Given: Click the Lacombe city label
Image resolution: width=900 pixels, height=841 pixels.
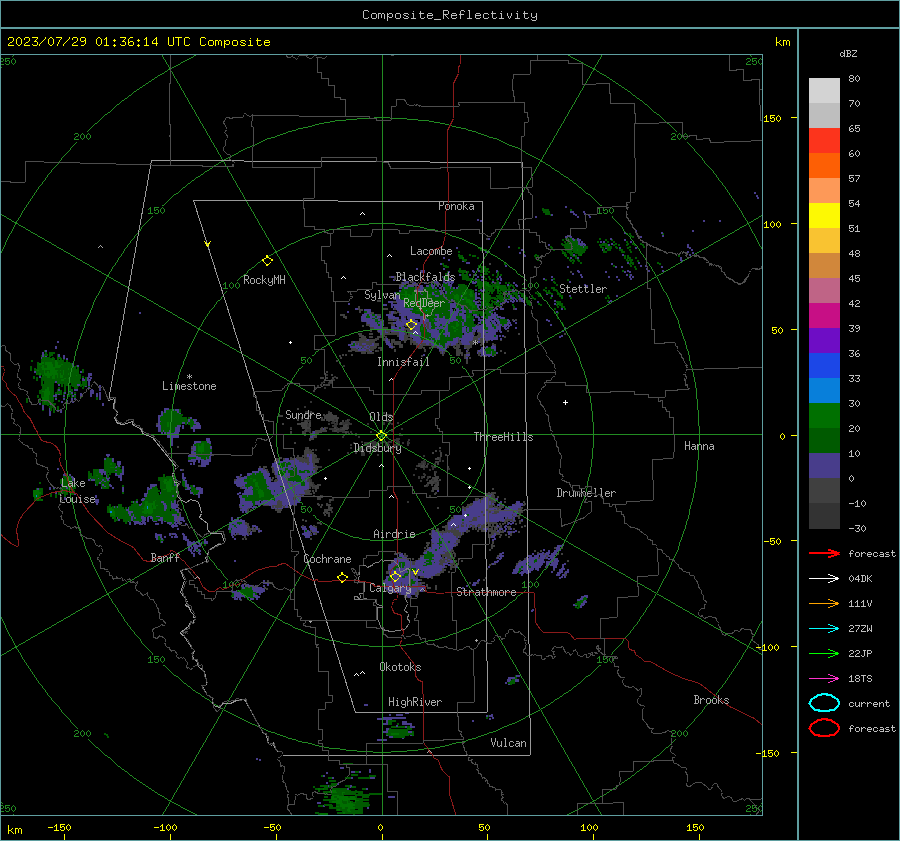Looking at the screenshot, I should click(431, 251).
